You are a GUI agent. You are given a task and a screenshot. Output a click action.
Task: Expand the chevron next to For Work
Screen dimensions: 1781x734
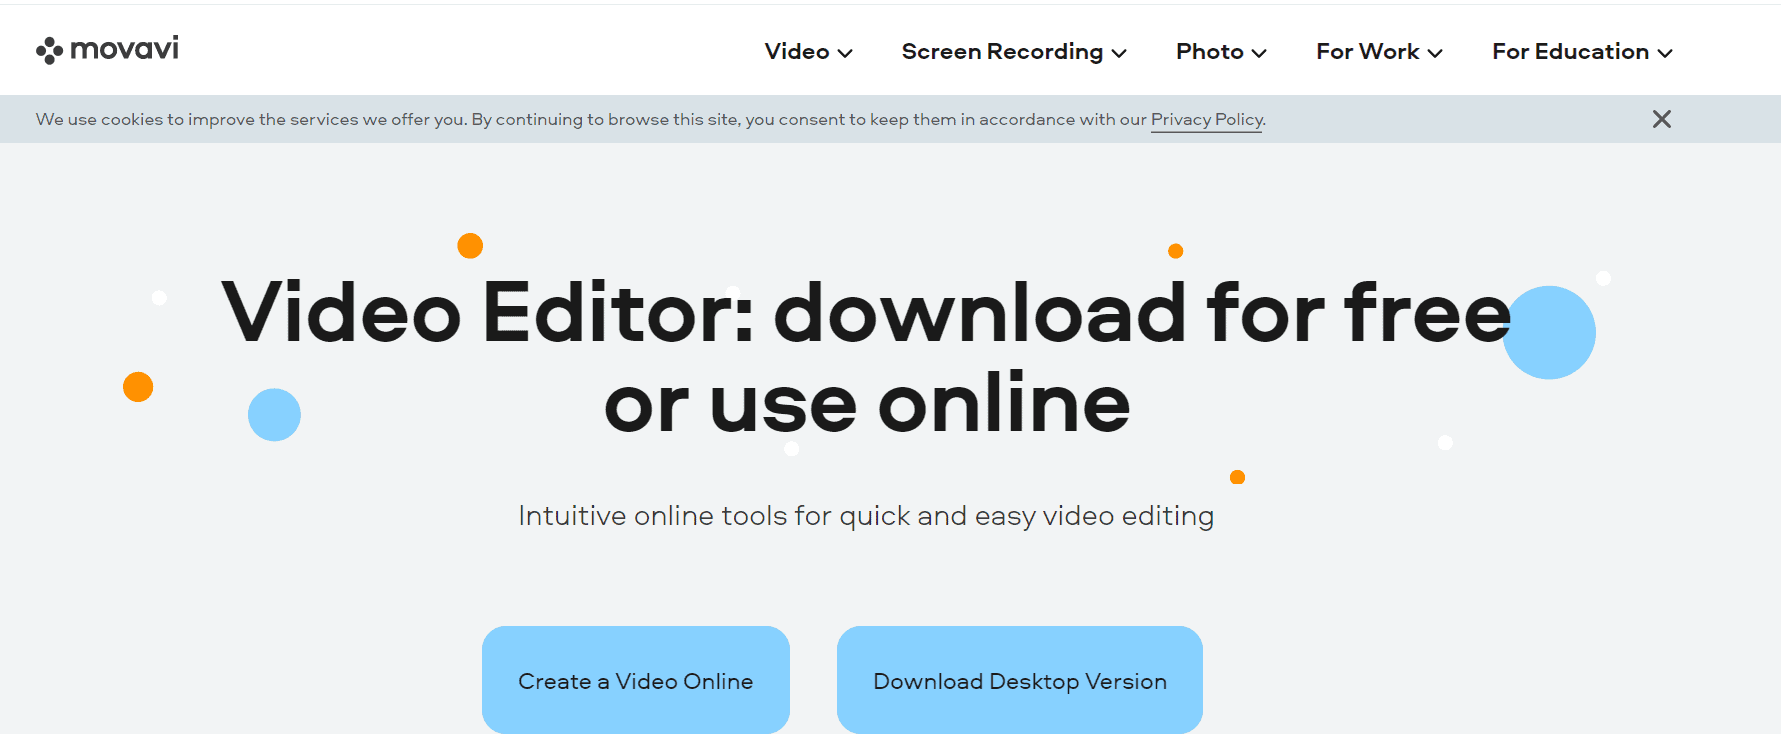point(1435,53)
